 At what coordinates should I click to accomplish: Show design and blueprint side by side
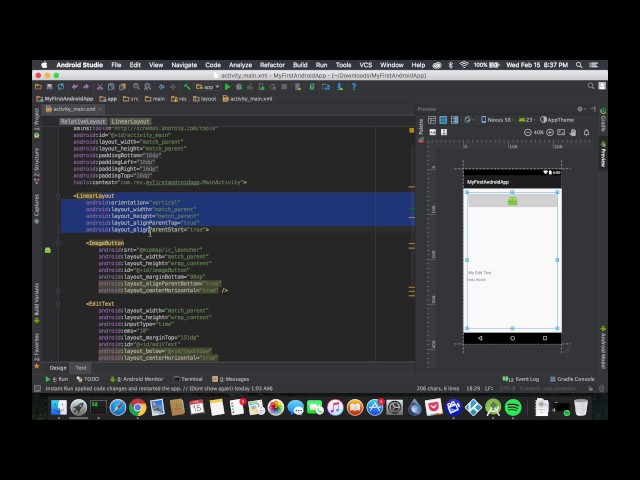click(454, 120)
